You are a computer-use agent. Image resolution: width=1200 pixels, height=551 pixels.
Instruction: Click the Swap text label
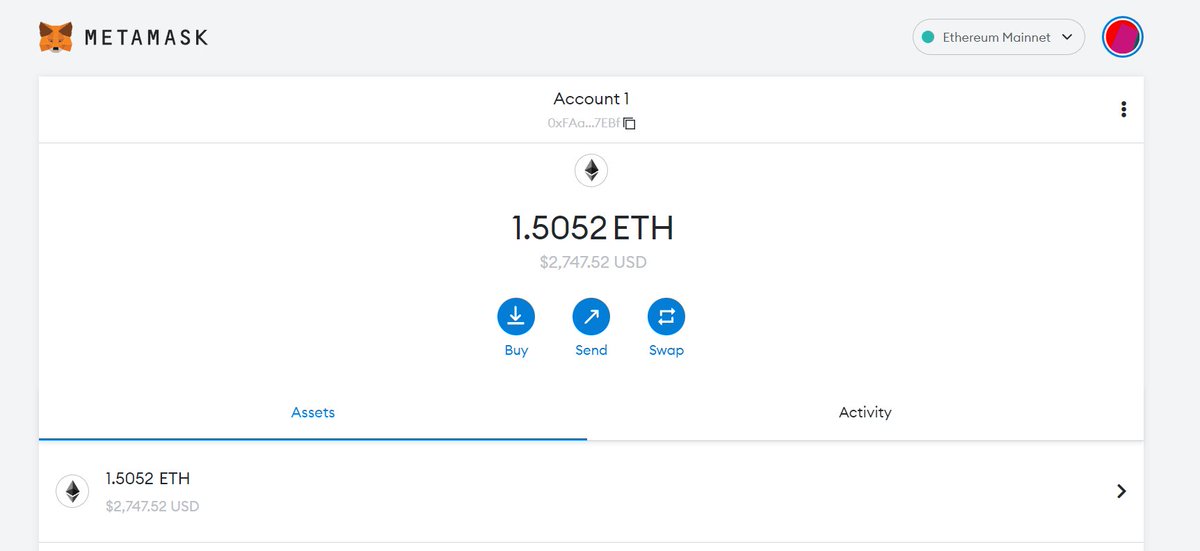point(666,350)
